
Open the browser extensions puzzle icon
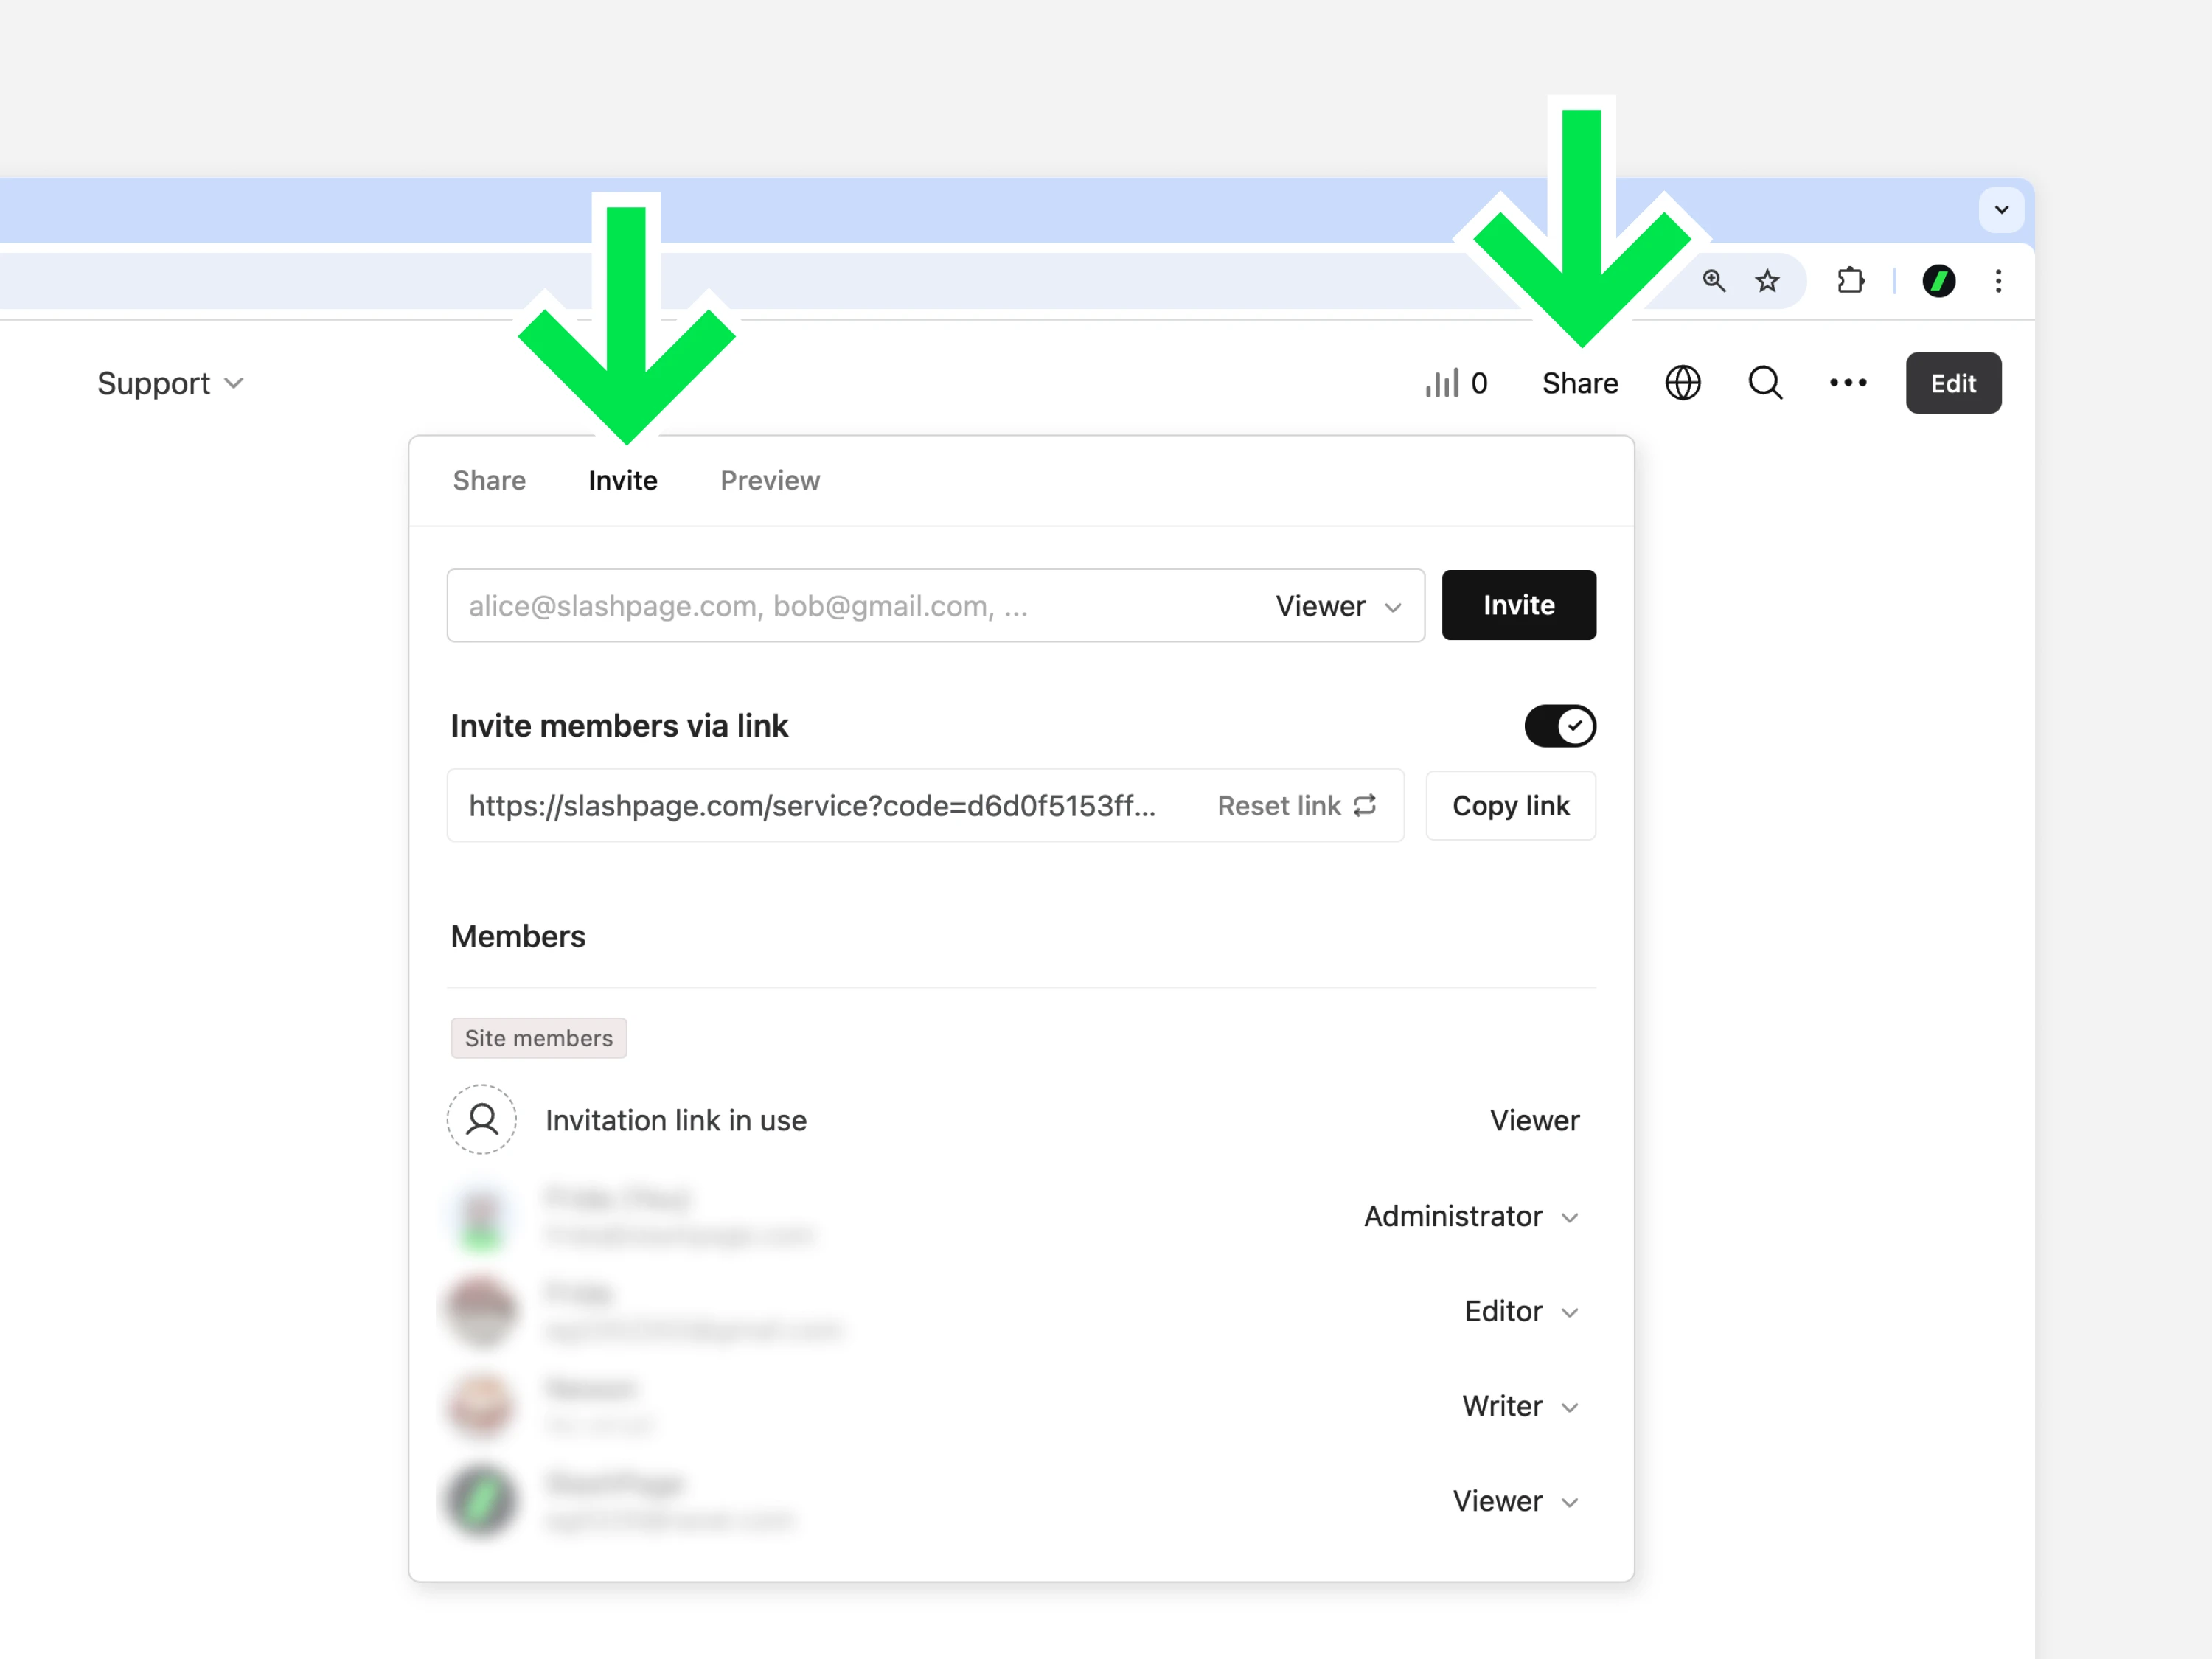coord(1850,281)
